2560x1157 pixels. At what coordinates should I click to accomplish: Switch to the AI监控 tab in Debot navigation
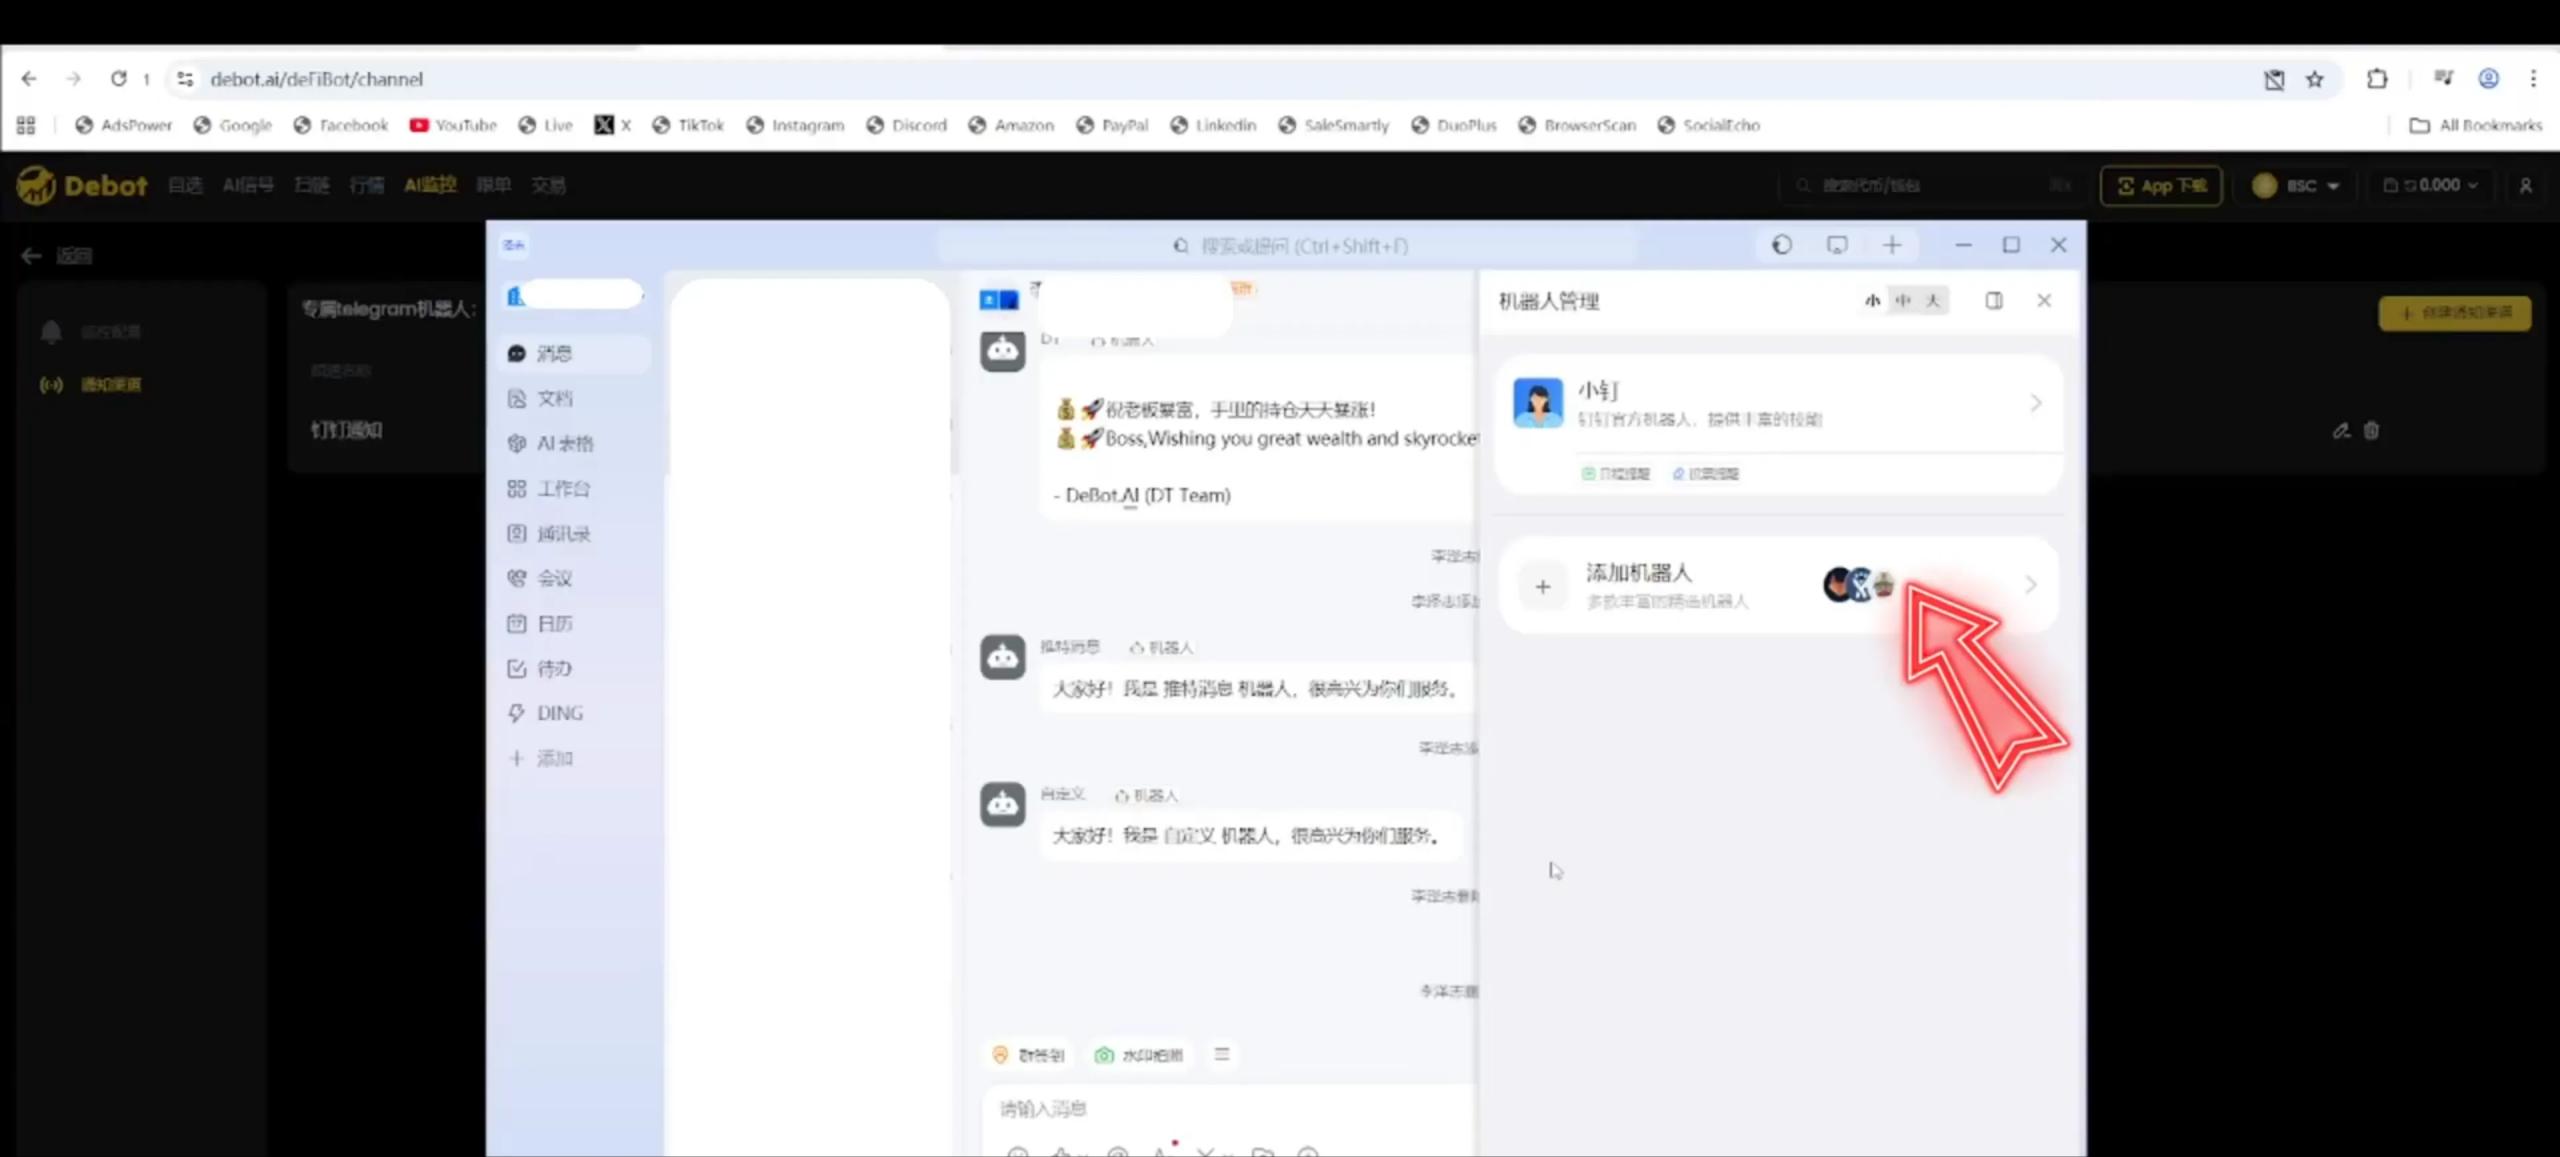pos(430,185)
